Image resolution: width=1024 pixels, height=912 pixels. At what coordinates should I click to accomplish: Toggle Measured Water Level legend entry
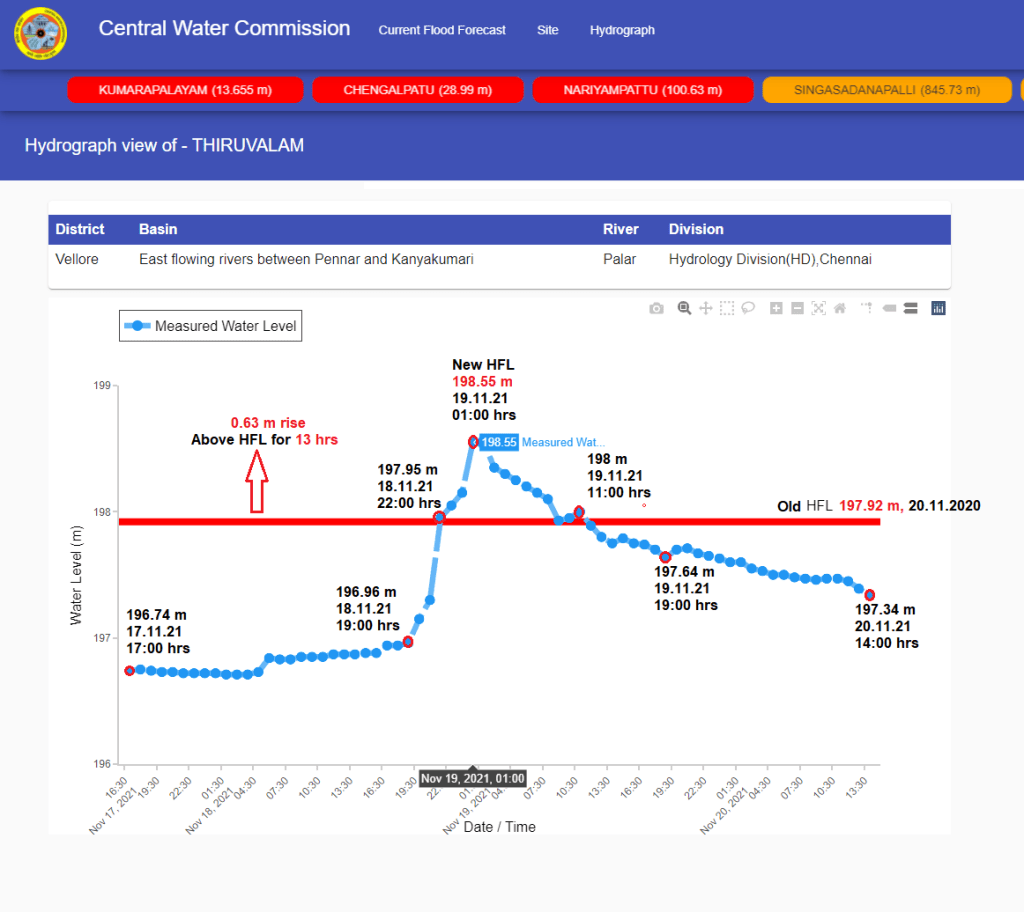pyautogui.click(x=210, y=326)
